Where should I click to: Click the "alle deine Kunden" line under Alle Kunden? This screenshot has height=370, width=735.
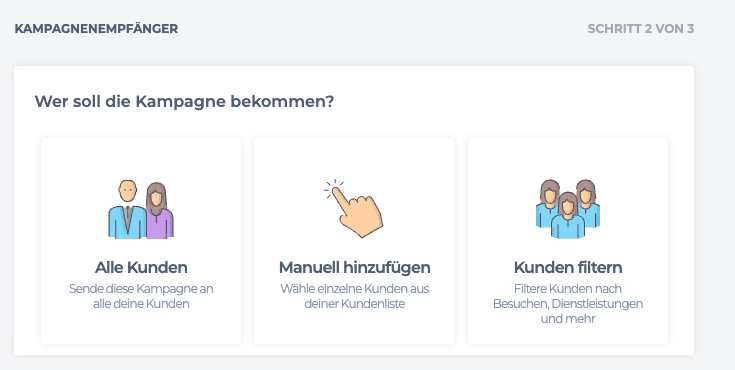pyautogui.click(x=141, y=303)
